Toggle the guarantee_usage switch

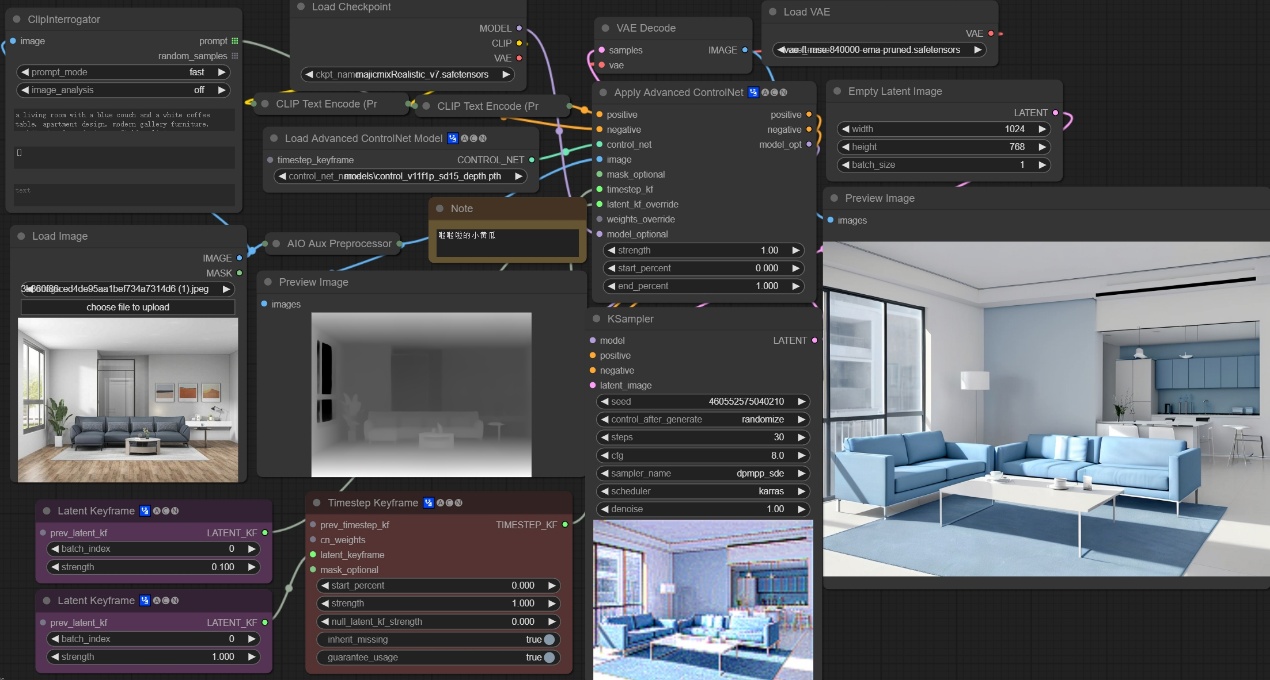tap(549, 658)
